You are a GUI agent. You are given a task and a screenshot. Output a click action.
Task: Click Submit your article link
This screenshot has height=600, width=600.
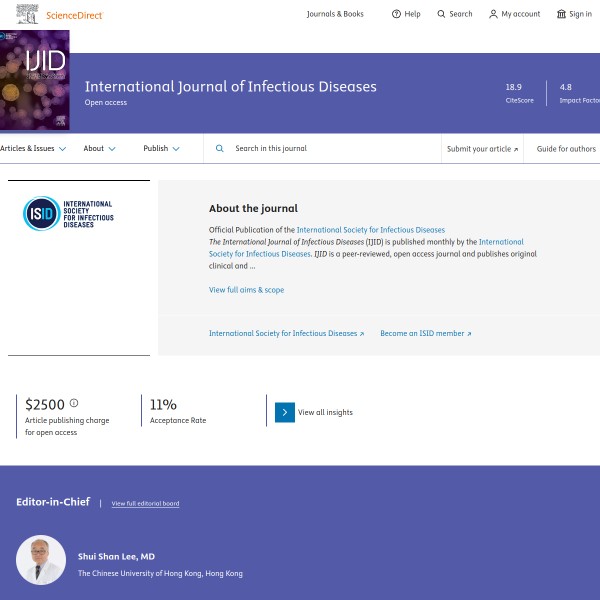(482, 148)
